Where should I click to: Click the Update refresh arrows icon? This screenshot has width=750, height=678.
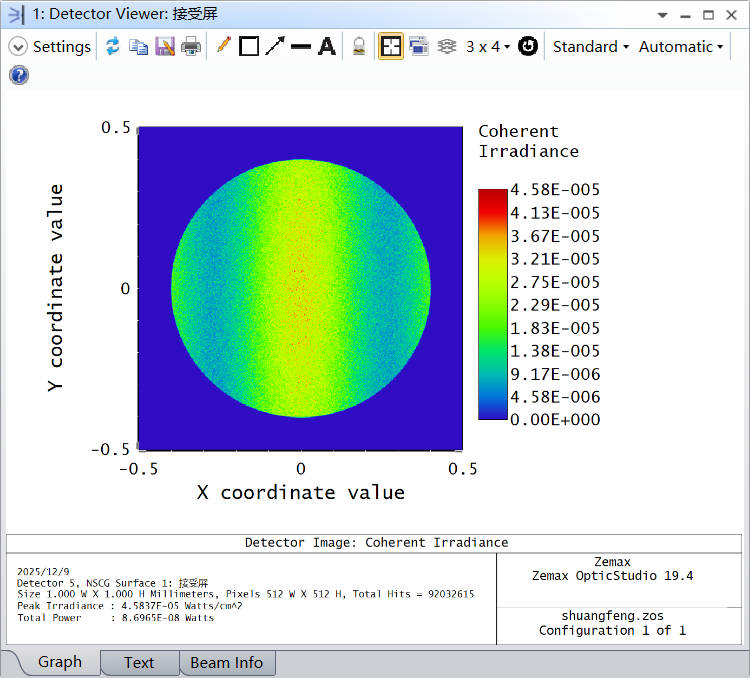tap(113, 46)
